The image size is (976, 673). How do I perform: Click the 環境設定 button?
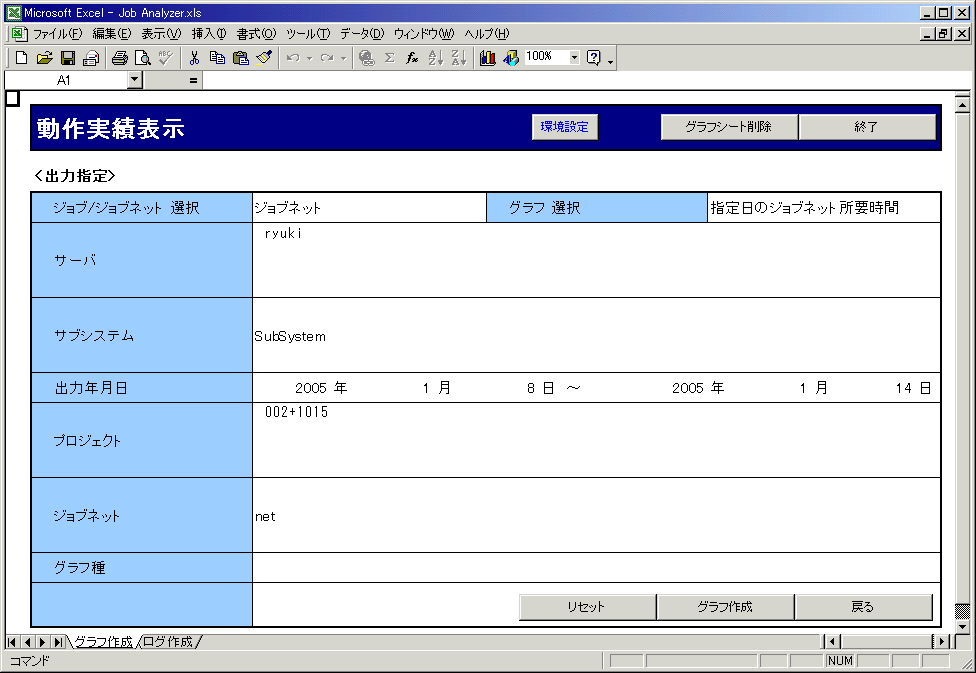pyautogui.click(x=565, y=127)
